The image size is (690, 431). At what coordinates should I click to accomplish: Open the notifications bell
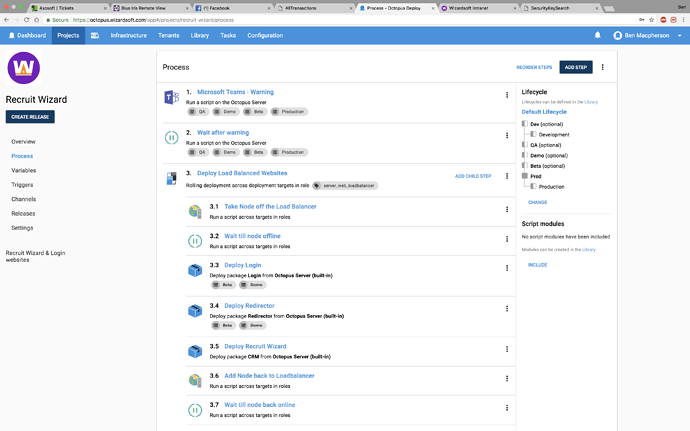click(x=598, y=35)
